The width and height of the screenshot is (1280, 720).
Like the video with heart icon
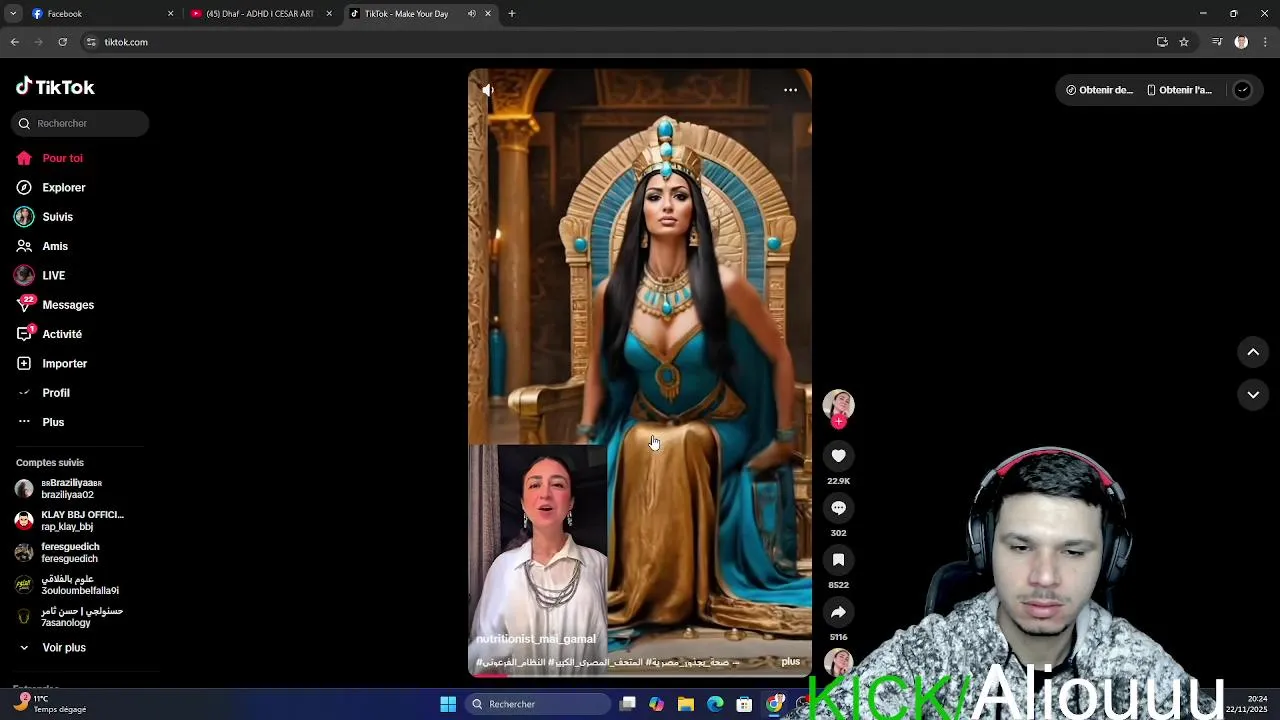(838, 456)
